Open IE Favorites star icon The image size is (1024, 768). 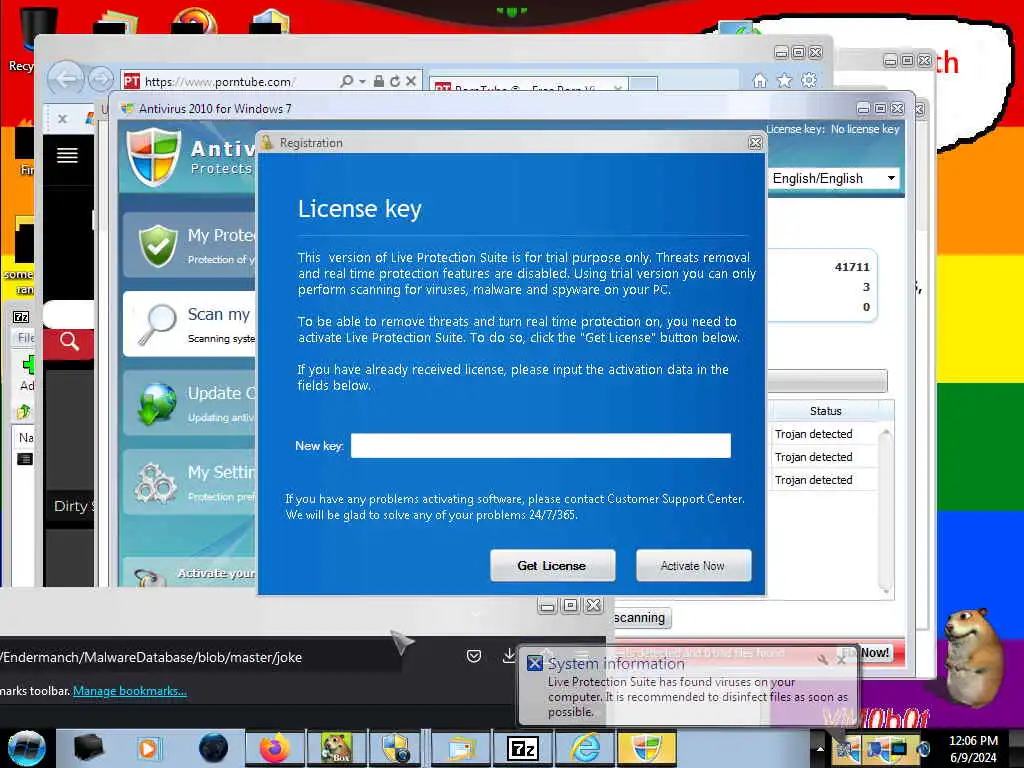pos(784,80)
